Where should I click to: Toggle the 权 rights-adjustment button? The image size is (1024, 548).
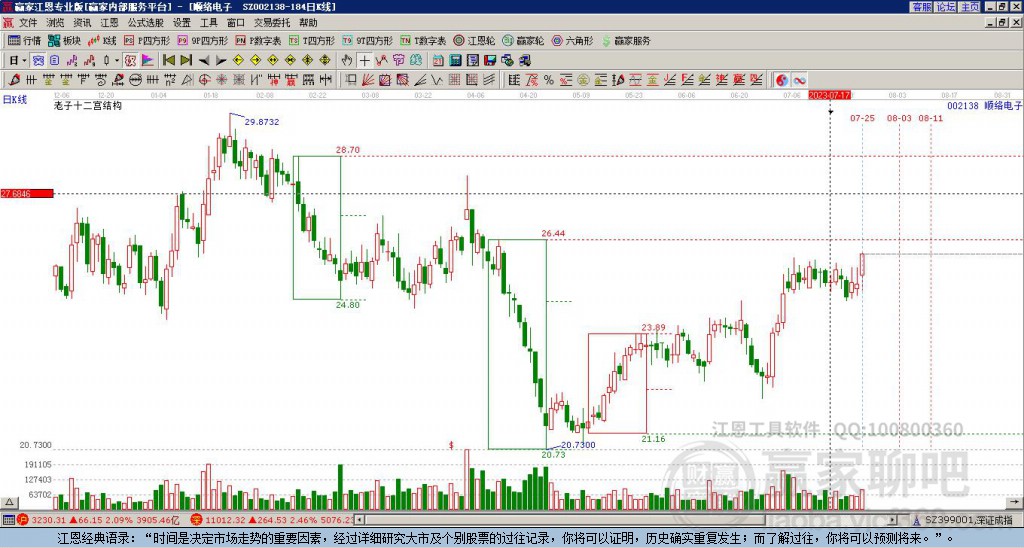[130, 60]
